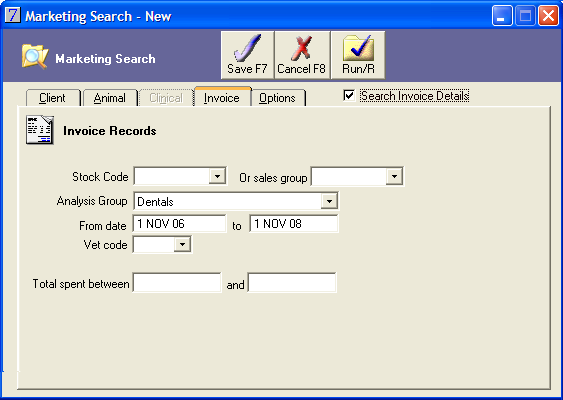Click the Marketing Search folder magnifier icon
563x400 pixels.
point(35,56)
